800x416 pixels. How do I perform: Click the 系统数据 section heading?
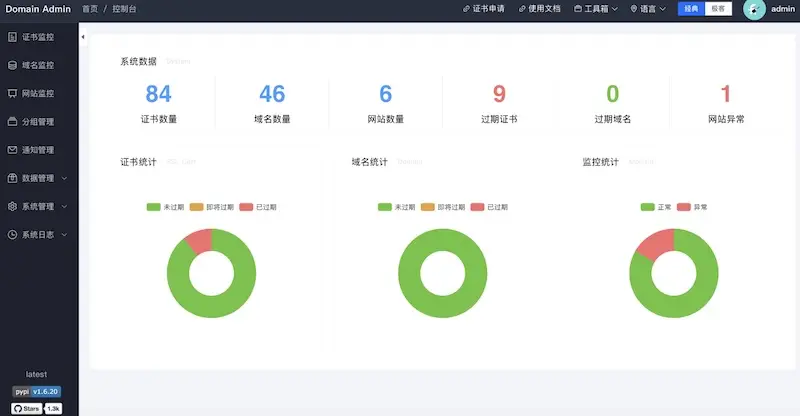coord(138,61)
